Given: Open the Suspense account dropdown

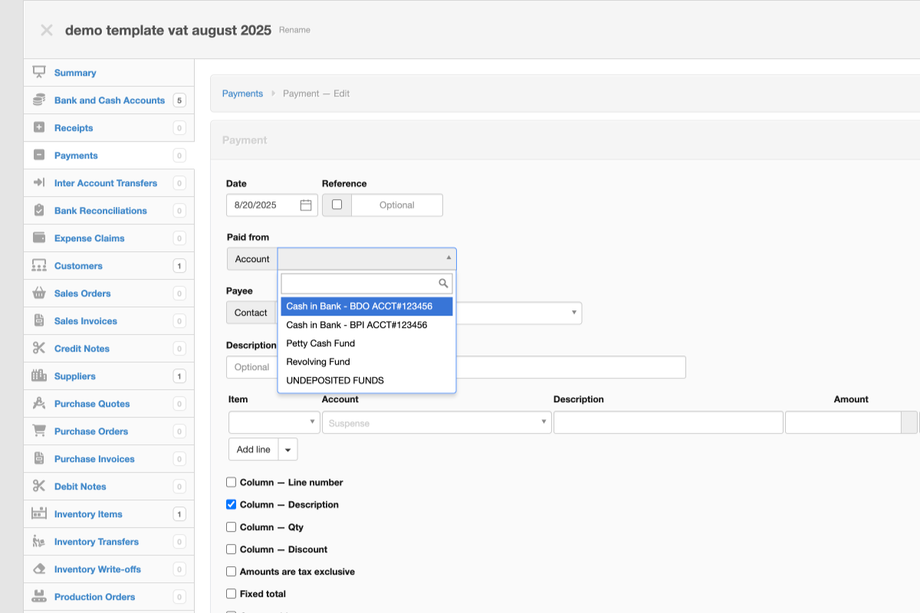Looking at the screenshot, I should point(436,423).
